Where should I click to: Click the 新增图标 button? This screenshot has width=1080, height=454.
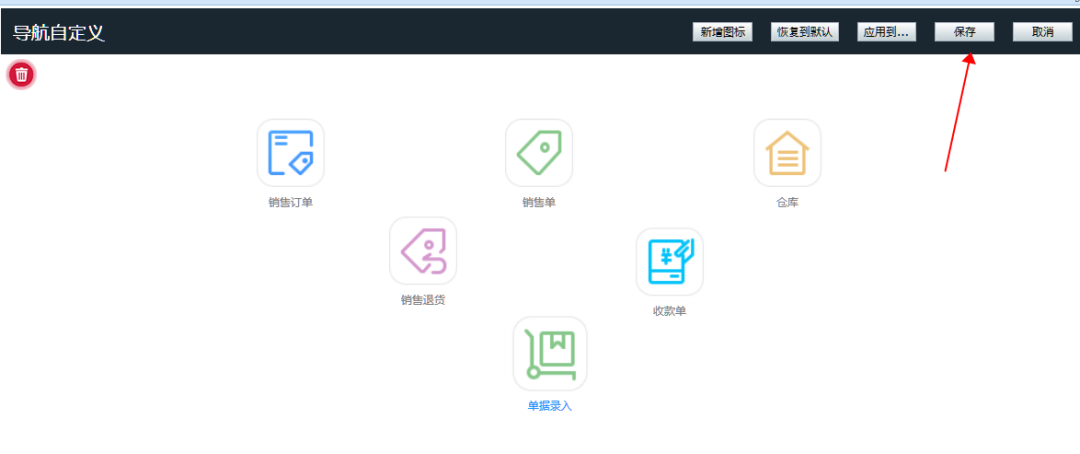pyautogui.click(x=723, y=32)
